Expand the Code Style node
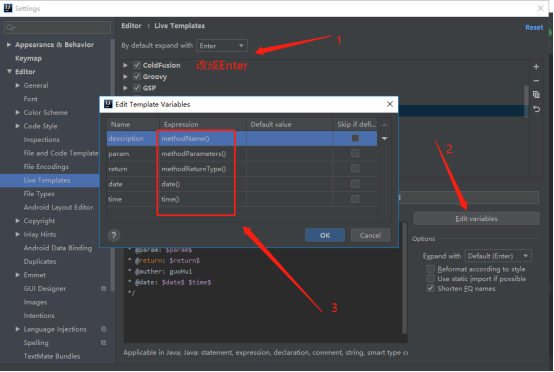Image resolution: width=554 pixels, height=372 pixels. tap(18, 126)
